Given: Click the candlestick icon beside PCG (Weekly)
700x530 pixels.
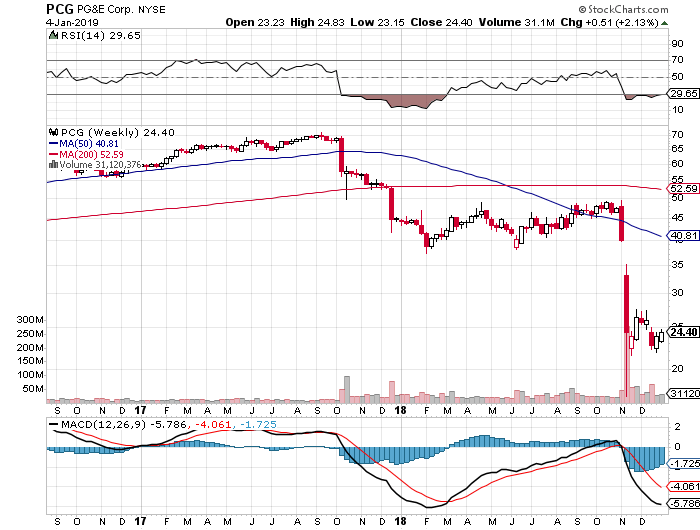Looking at the screenshot, I should coord(54,132).
